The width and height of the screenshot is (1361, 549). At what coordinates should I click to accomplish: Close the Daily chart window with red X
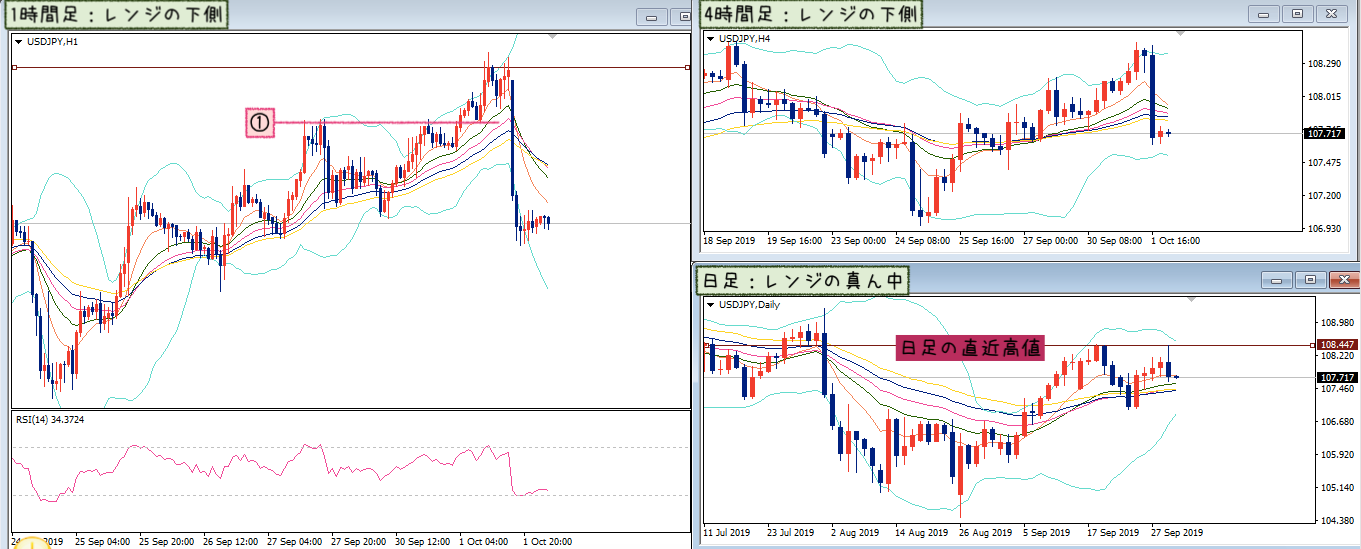(x=1345, y=280)
